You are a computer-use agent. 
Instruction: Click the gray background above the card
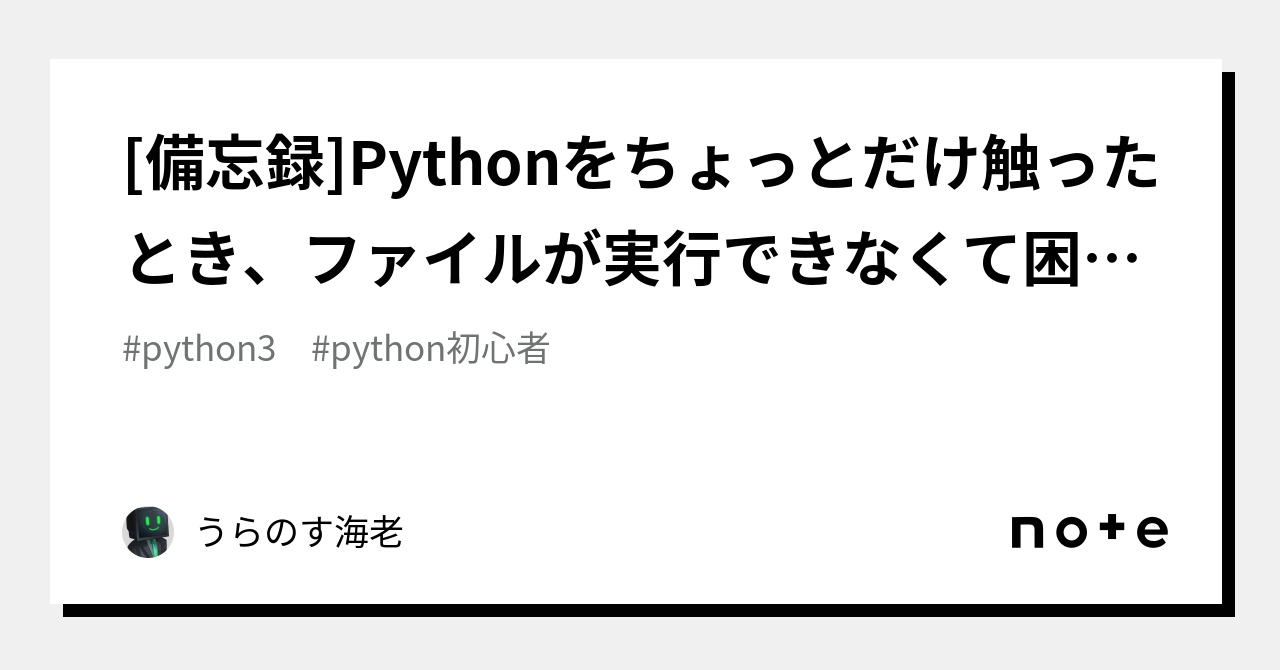pyautogui.click(x=640, y=28)
